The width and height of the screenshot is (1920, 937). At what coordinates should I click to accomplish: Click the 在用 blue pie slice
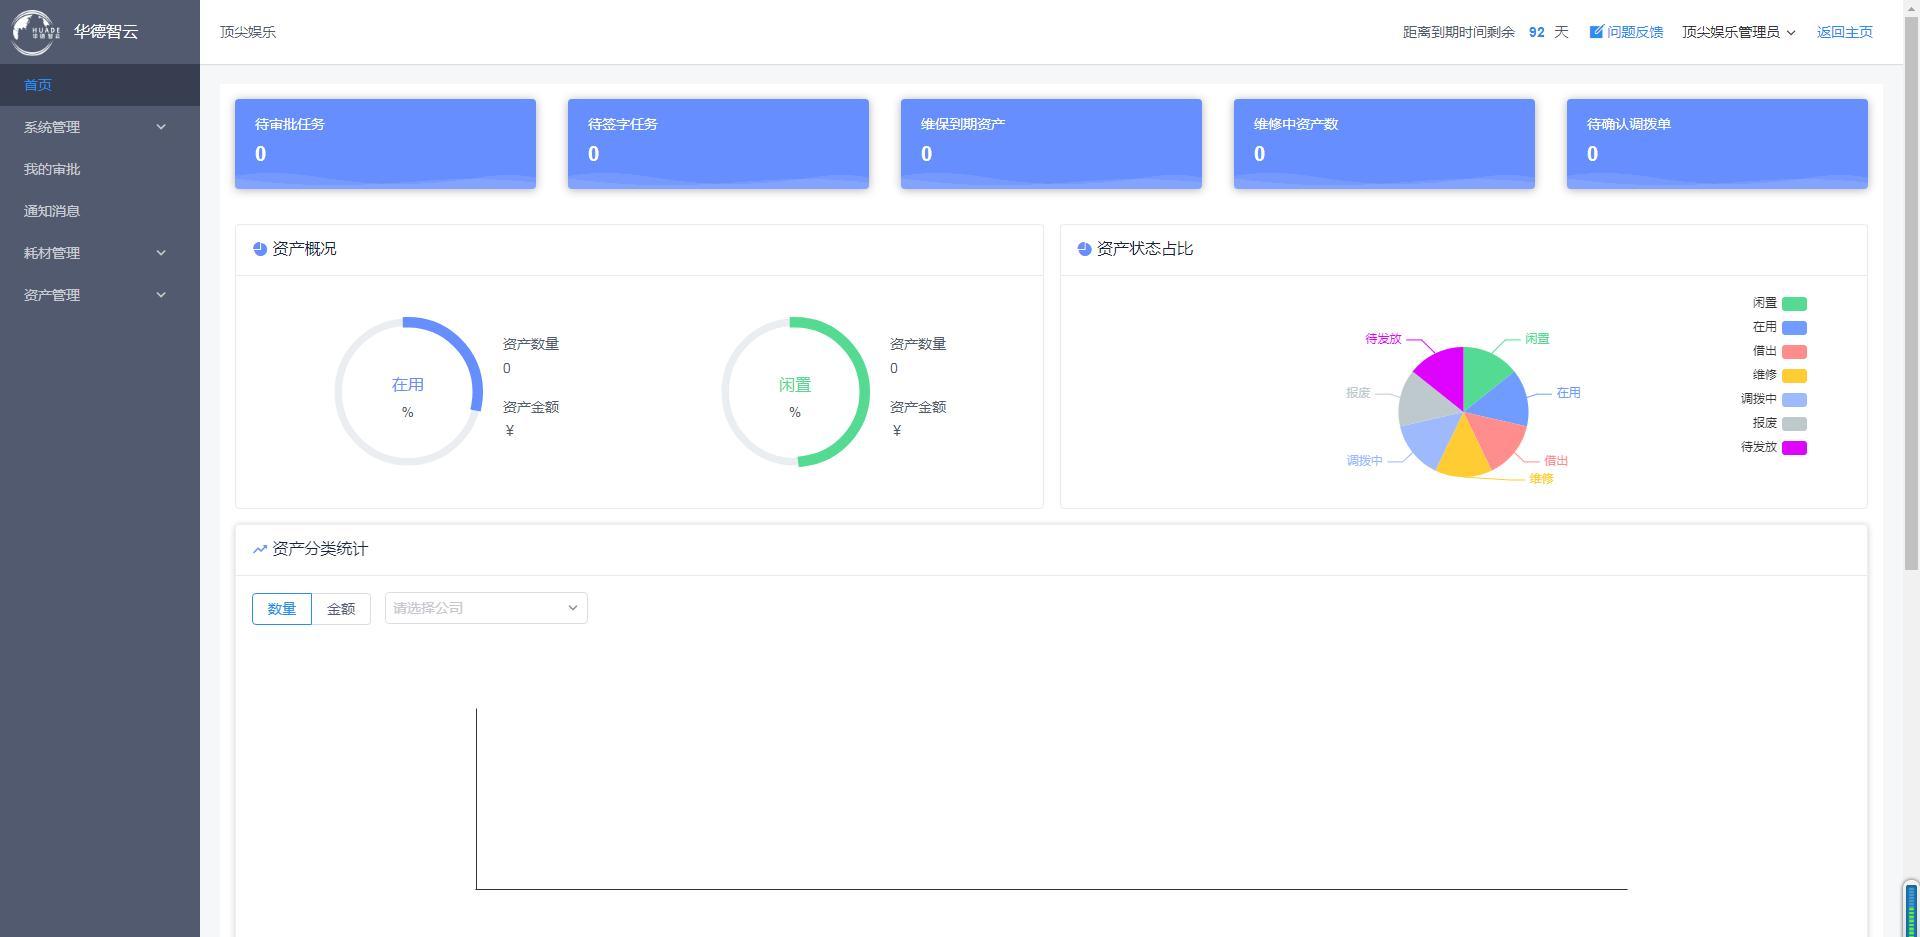(x=1504, y=401)
